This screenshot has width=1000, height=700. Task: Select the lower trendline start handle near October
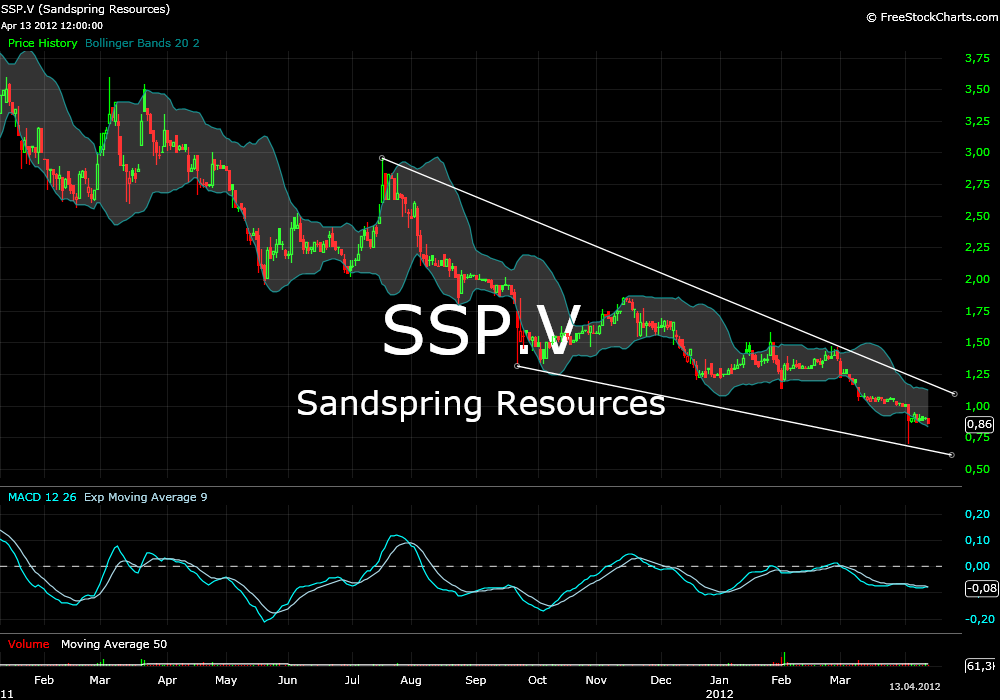click(517, 366)
